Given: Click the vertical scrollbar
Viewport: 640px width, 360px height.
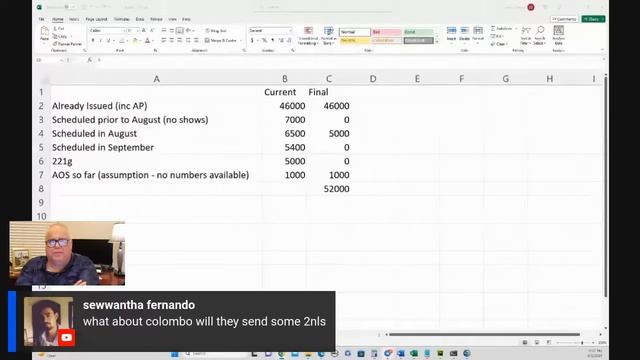Looking at the screenshot, I should point(606,187).
